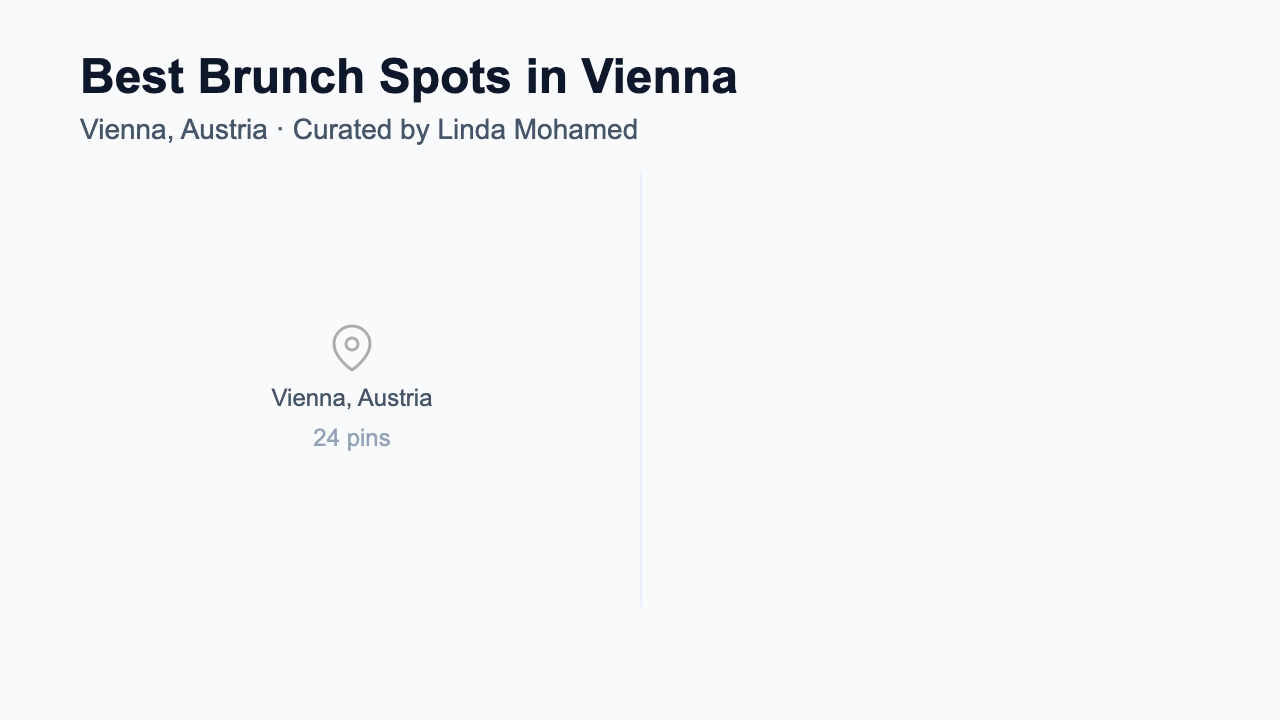Open the Curated by Linda Mohamed credit

click(x=465, y=130)
